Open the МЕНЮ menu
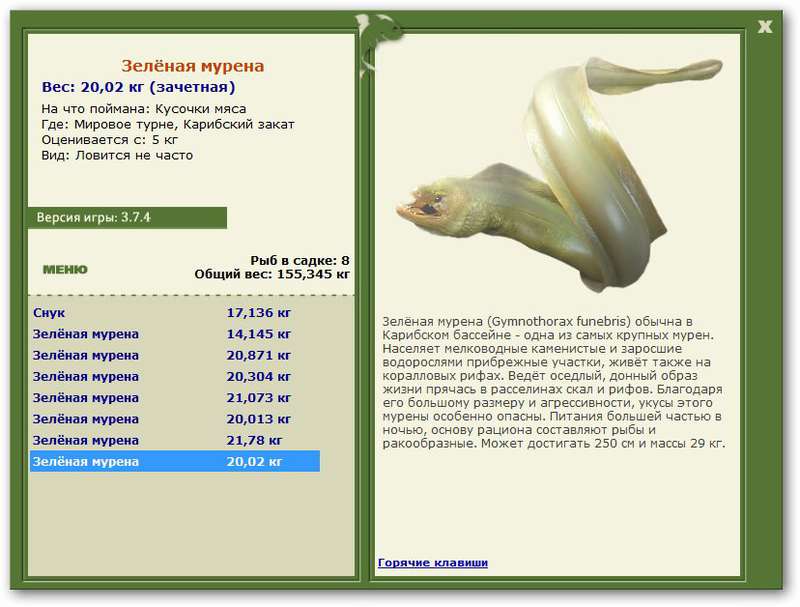800x607 pixels. tap(65, 269)
